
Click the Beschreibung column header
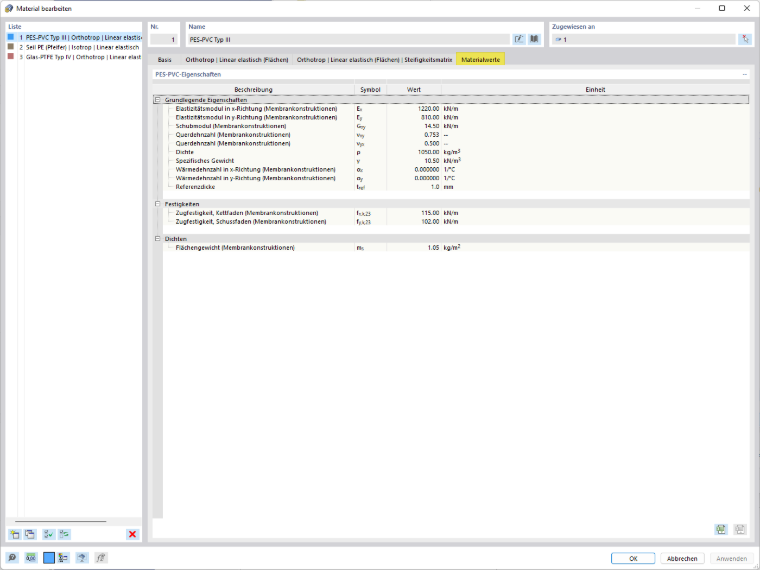pos(253,90)
